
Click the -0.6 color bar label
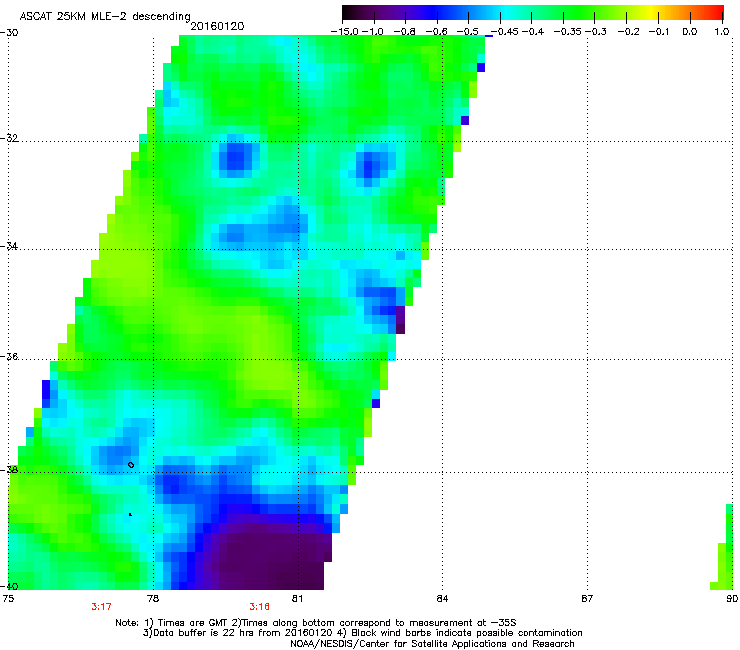point(436,32)
